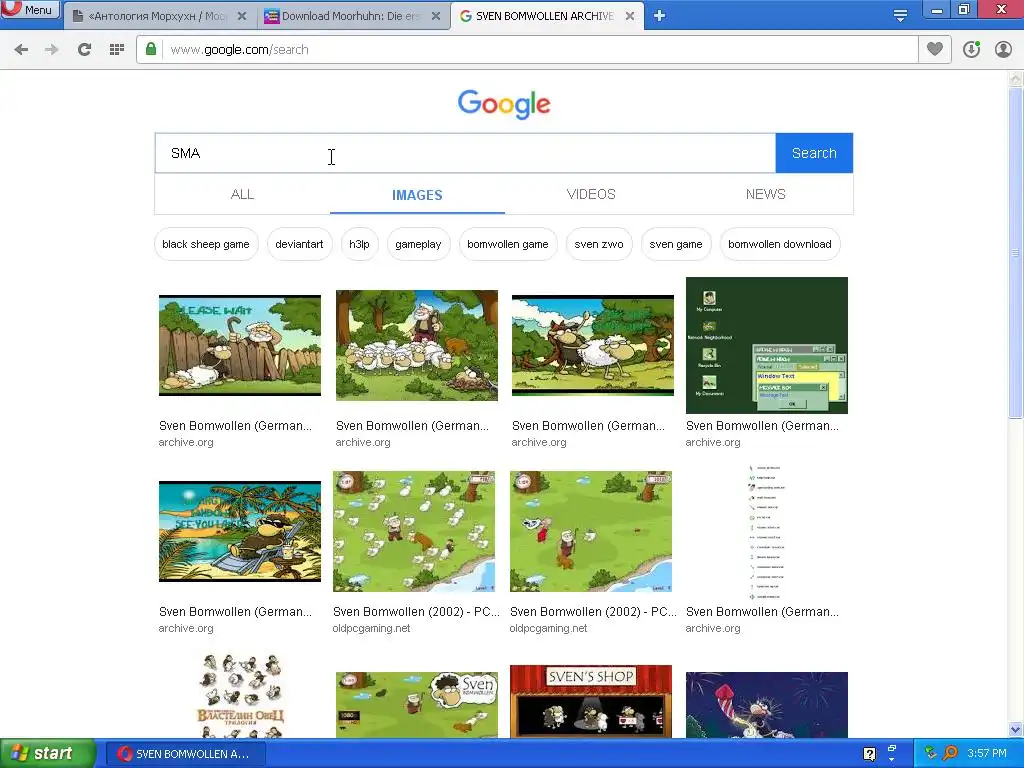Click the Google logo
The width and height of the screenshot is (1024, 768).
[504, 104]
